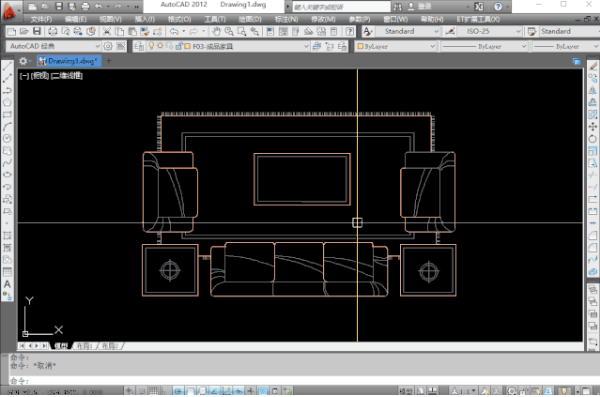Toggle layer freeze sun icon
This screenshot has width=600, height=397.
160,46
